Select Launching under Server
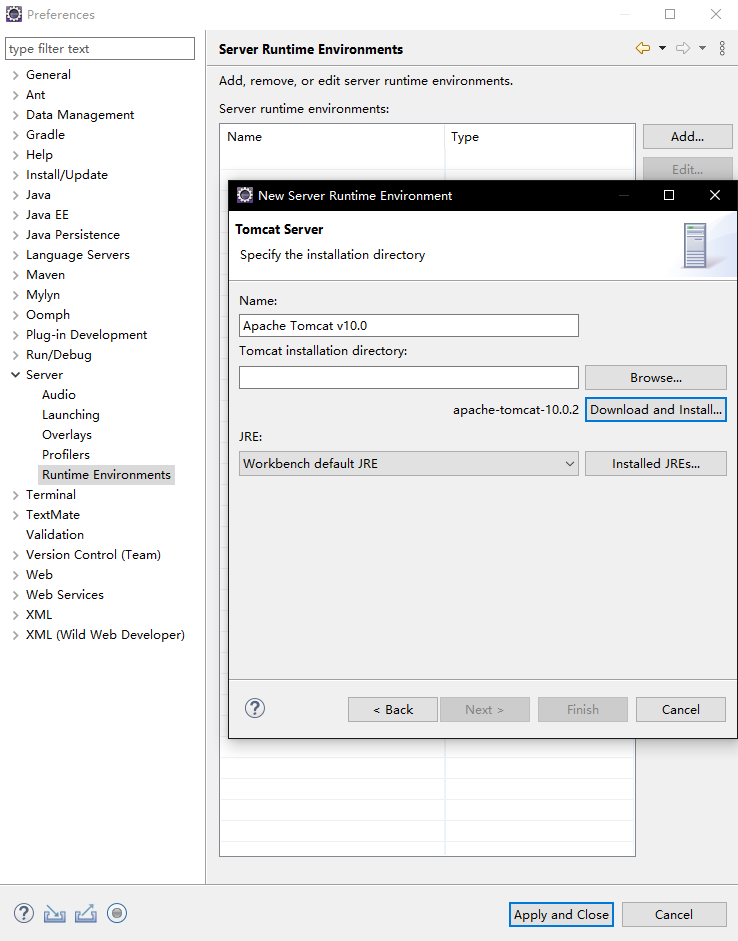Screen dimensions: 738x941 click(x=71, y=415)
